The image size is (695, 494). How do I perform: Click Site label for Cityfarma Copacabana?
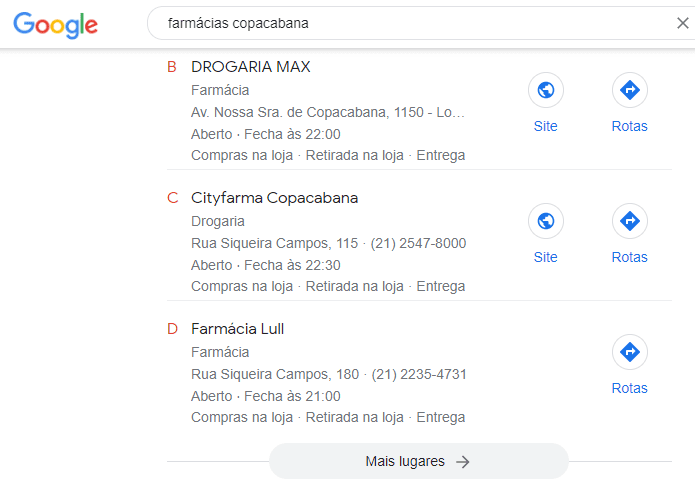point(546,257)
